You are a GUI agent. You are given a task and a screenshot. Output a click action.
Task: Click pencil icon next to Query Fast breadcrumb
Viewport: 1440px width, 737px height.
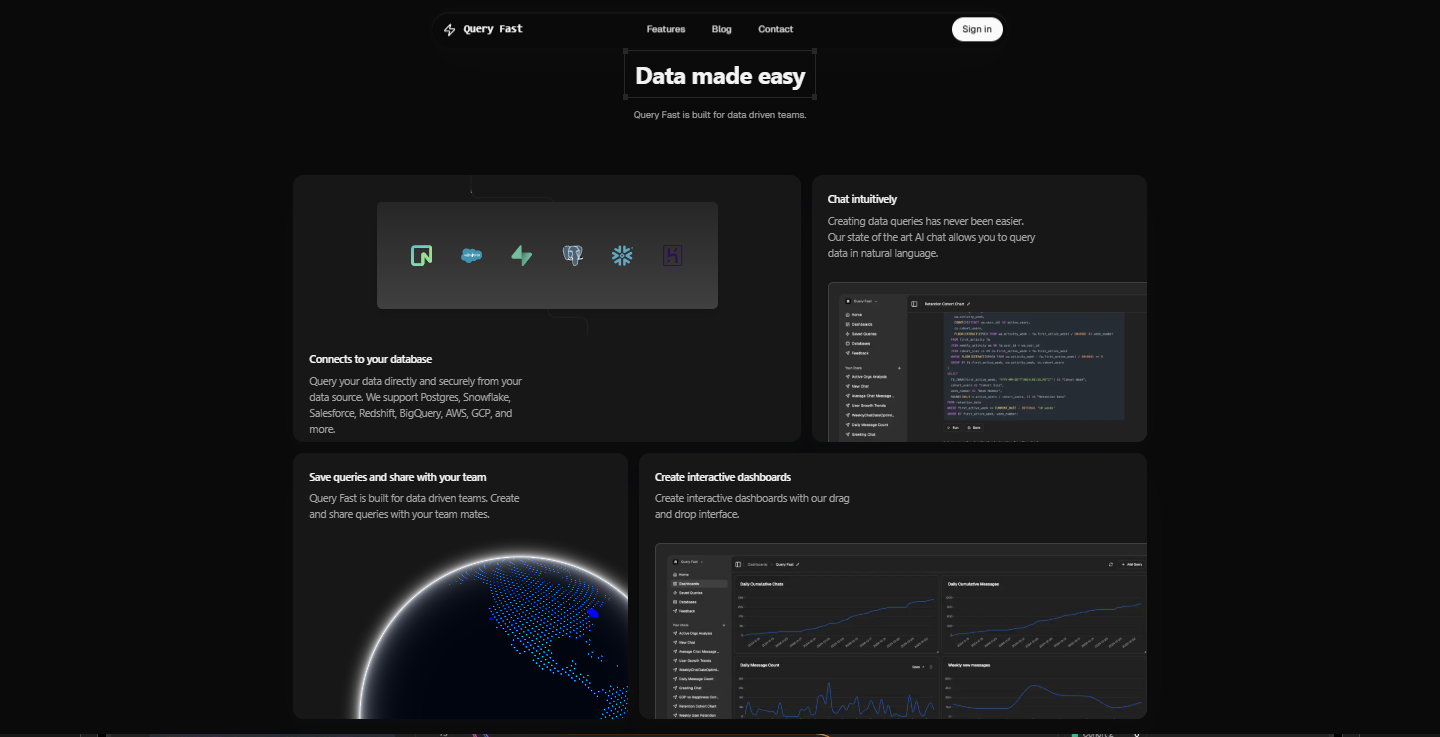click(x=798, y=564)
